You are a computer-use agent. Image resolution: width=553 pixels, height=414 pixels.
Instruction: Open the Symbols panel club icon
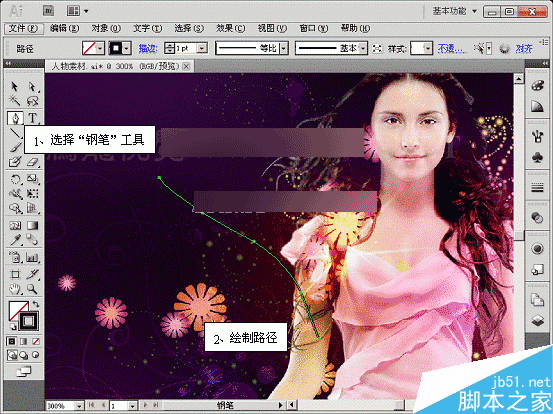pos(537,157)
